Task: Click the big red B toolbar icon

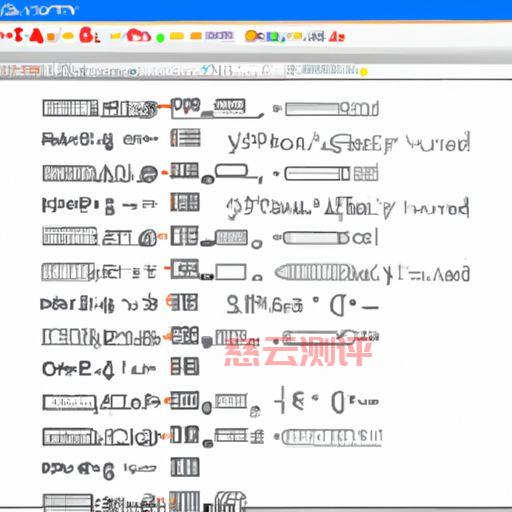Action: (x=86, y=35)
